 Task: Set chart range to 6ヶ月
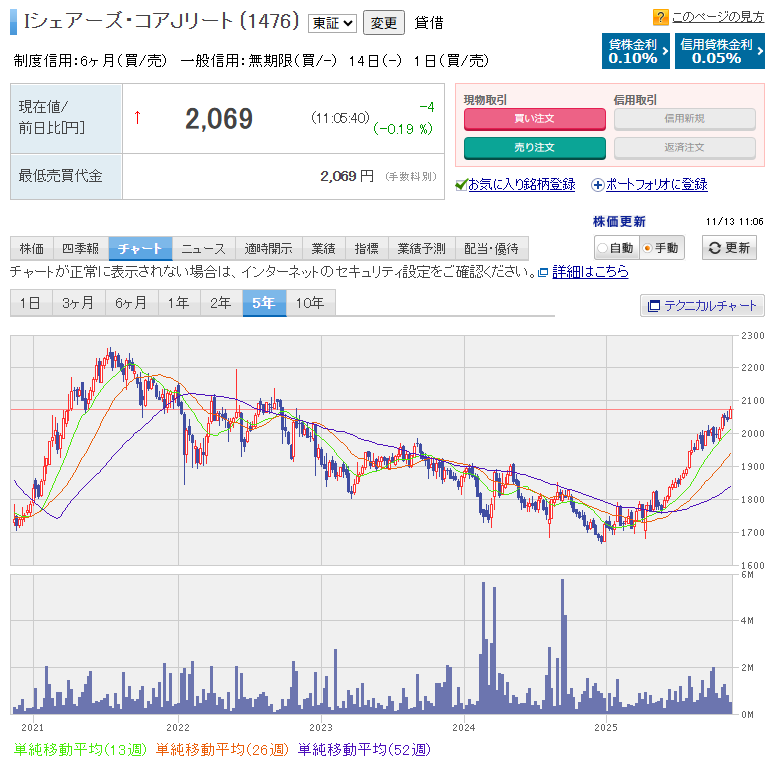click(131, 303)
